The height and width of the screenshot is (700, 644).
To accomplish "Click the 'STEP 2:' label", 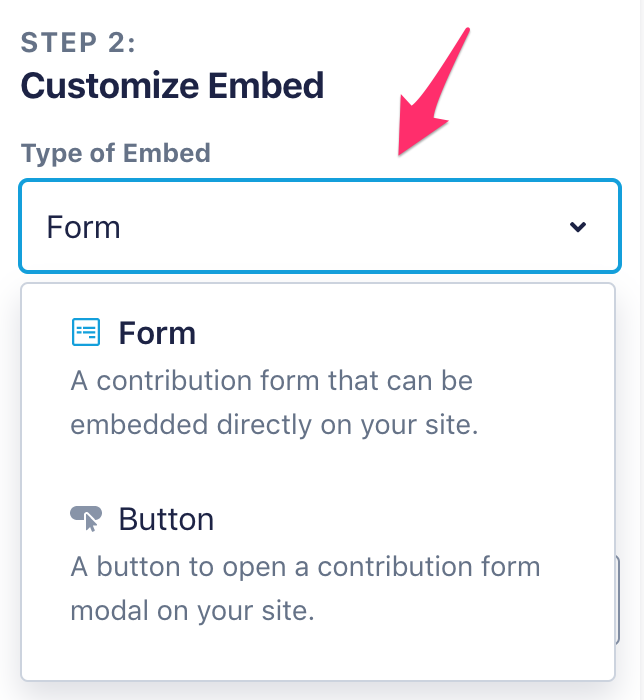I will tap(77, 42).
